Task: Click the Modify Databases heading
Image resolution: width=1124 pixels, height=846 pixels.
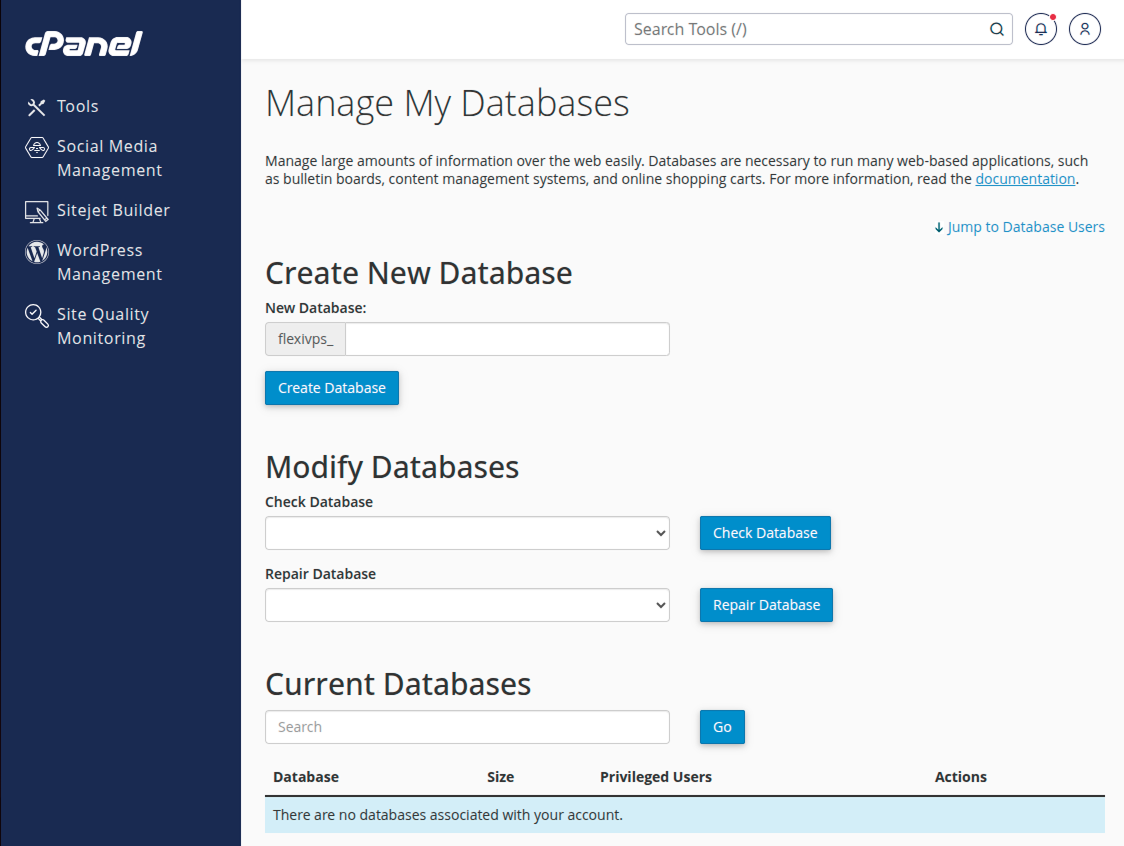Action: 392,467
